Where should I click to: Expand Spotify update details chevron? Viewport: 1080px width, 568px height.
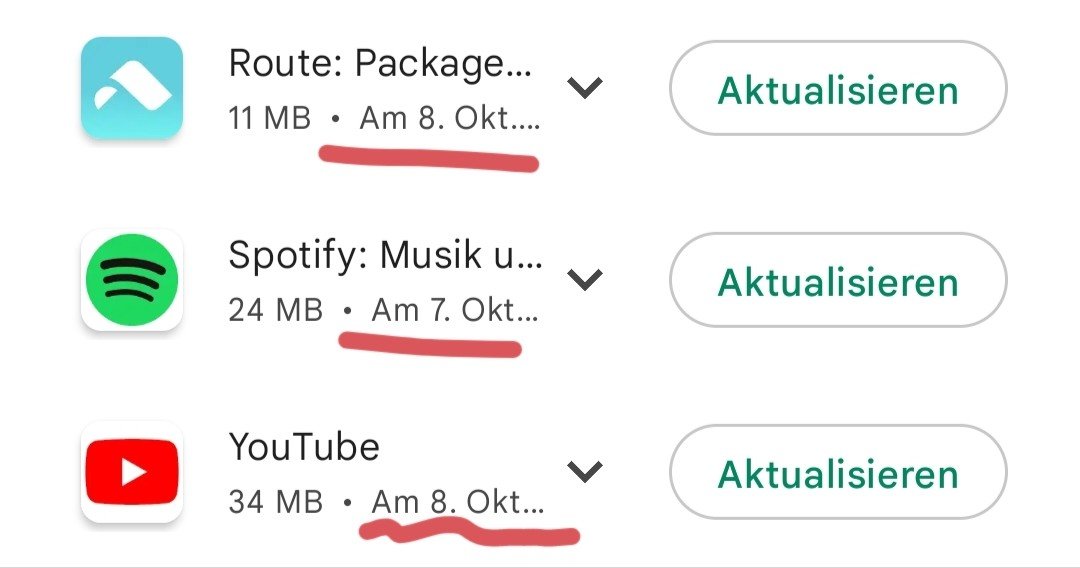(585, 279)
